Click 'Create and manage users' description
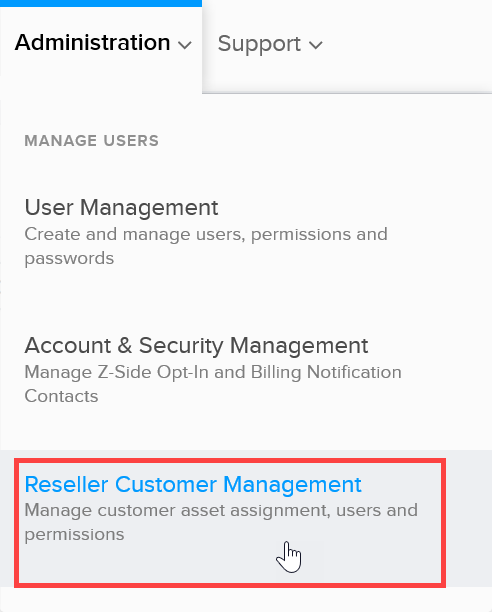Viewport: 492px width, 612px height. (x=135, y=234)
